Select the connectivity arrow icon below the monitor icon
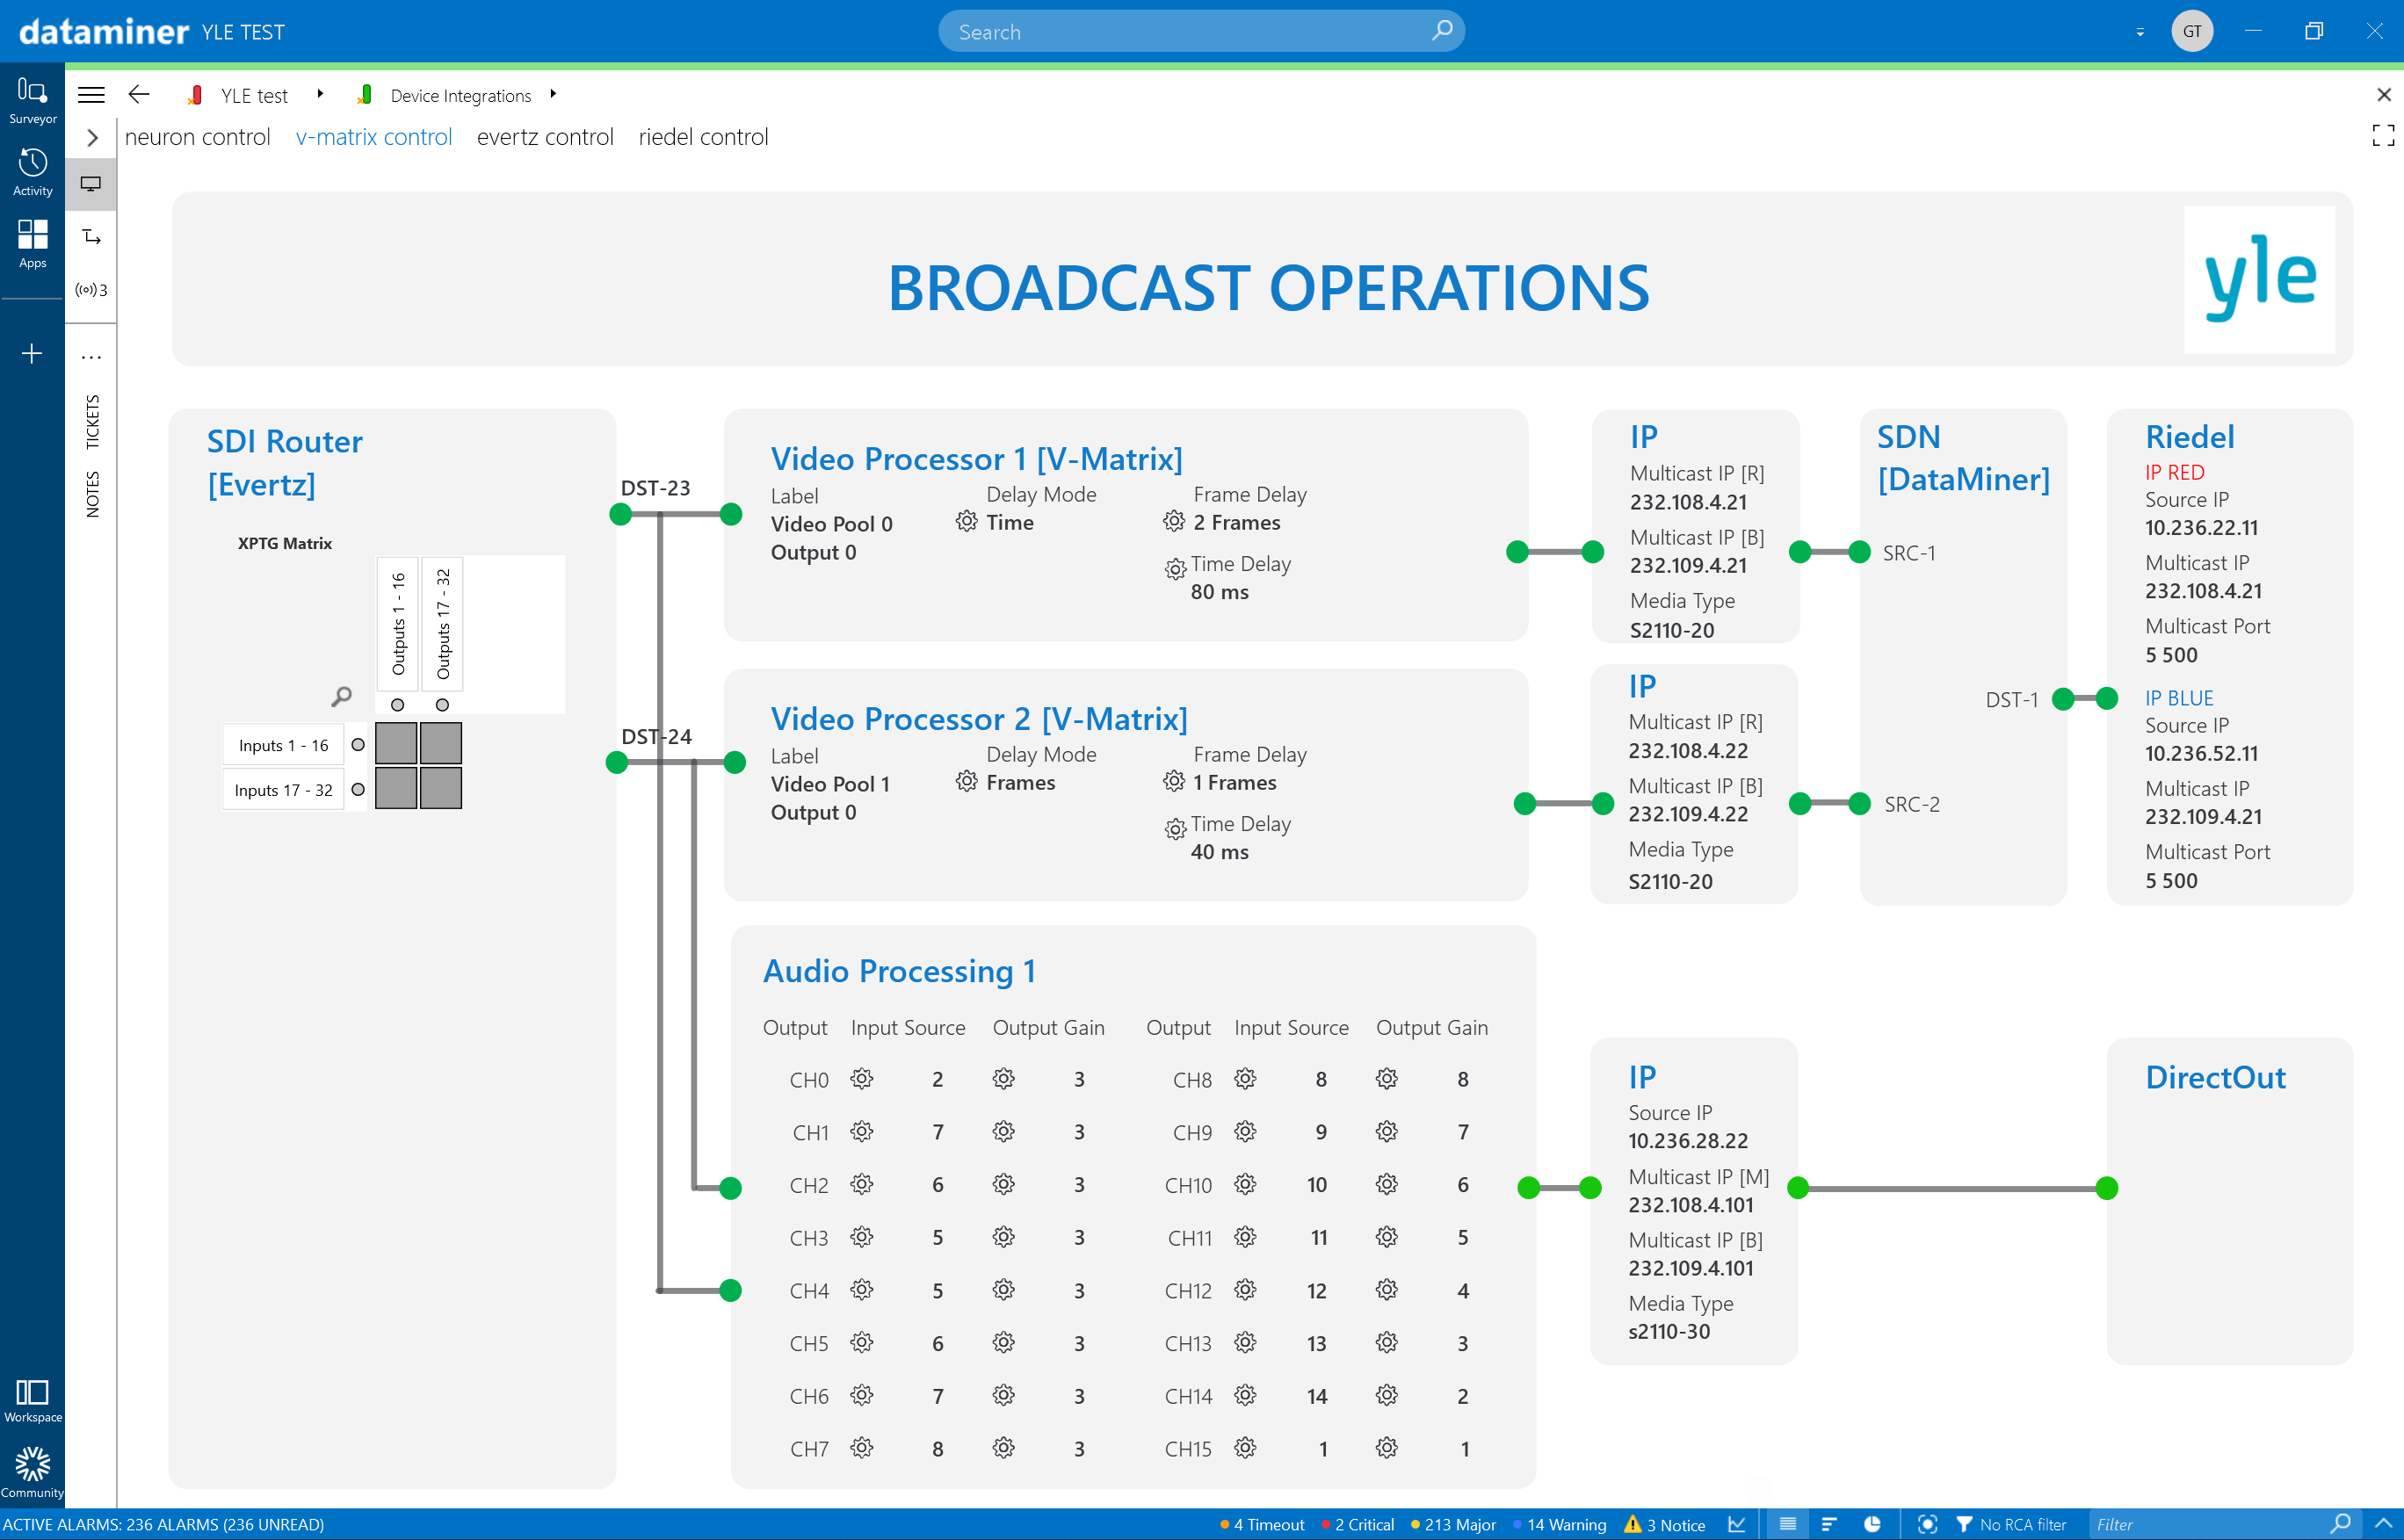Image resolution: width=2404 pixels, height=1540 pixels. tap(91, 237)
